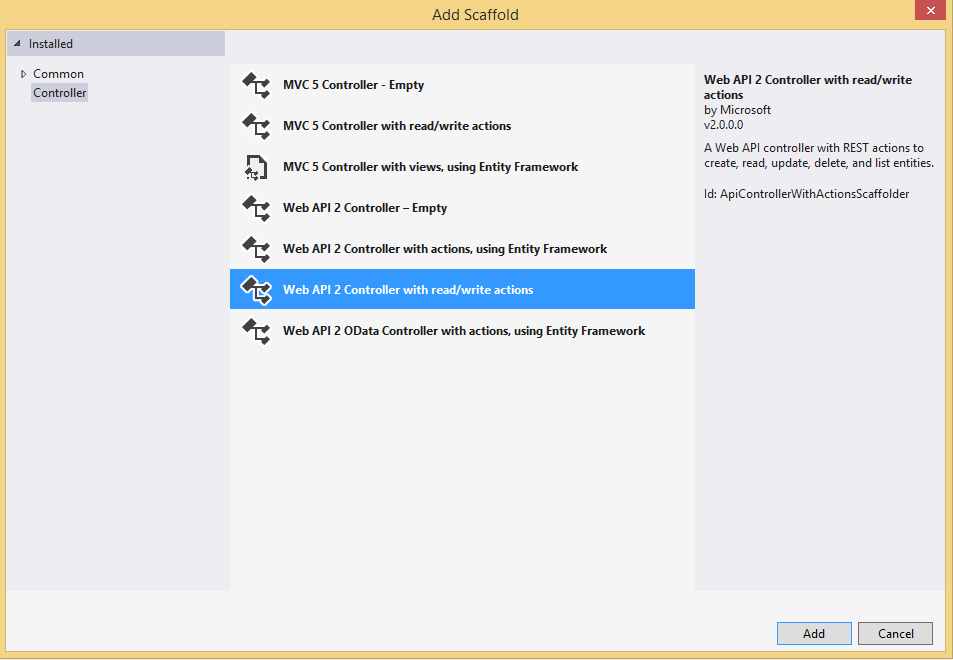Click the "Id: ApiControllerWithActionsScaffolder" text

point(807,194)
